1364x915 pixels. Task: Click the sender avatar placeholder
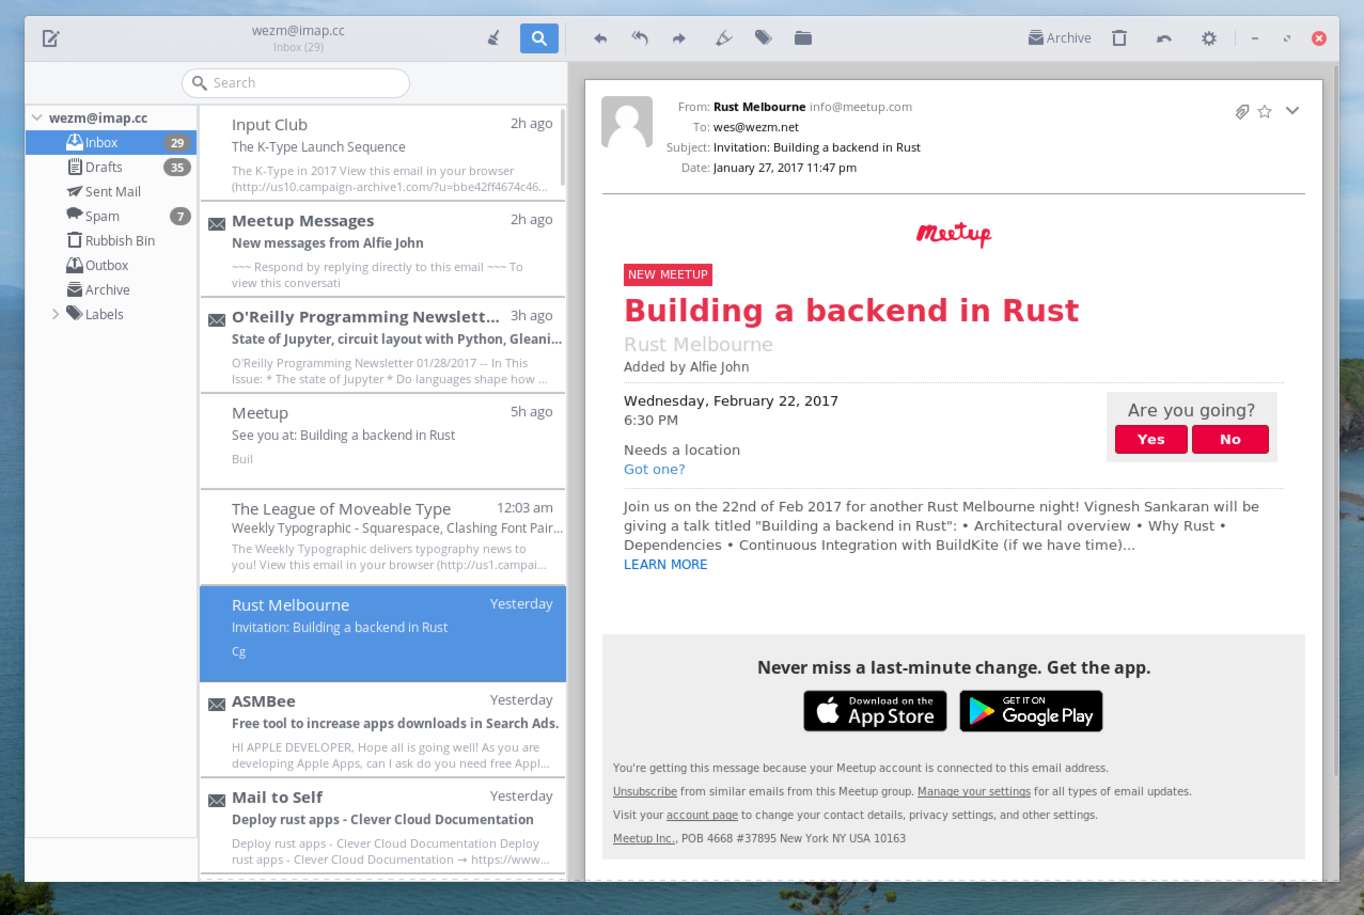pyautogui.click(x=627, y=122)
